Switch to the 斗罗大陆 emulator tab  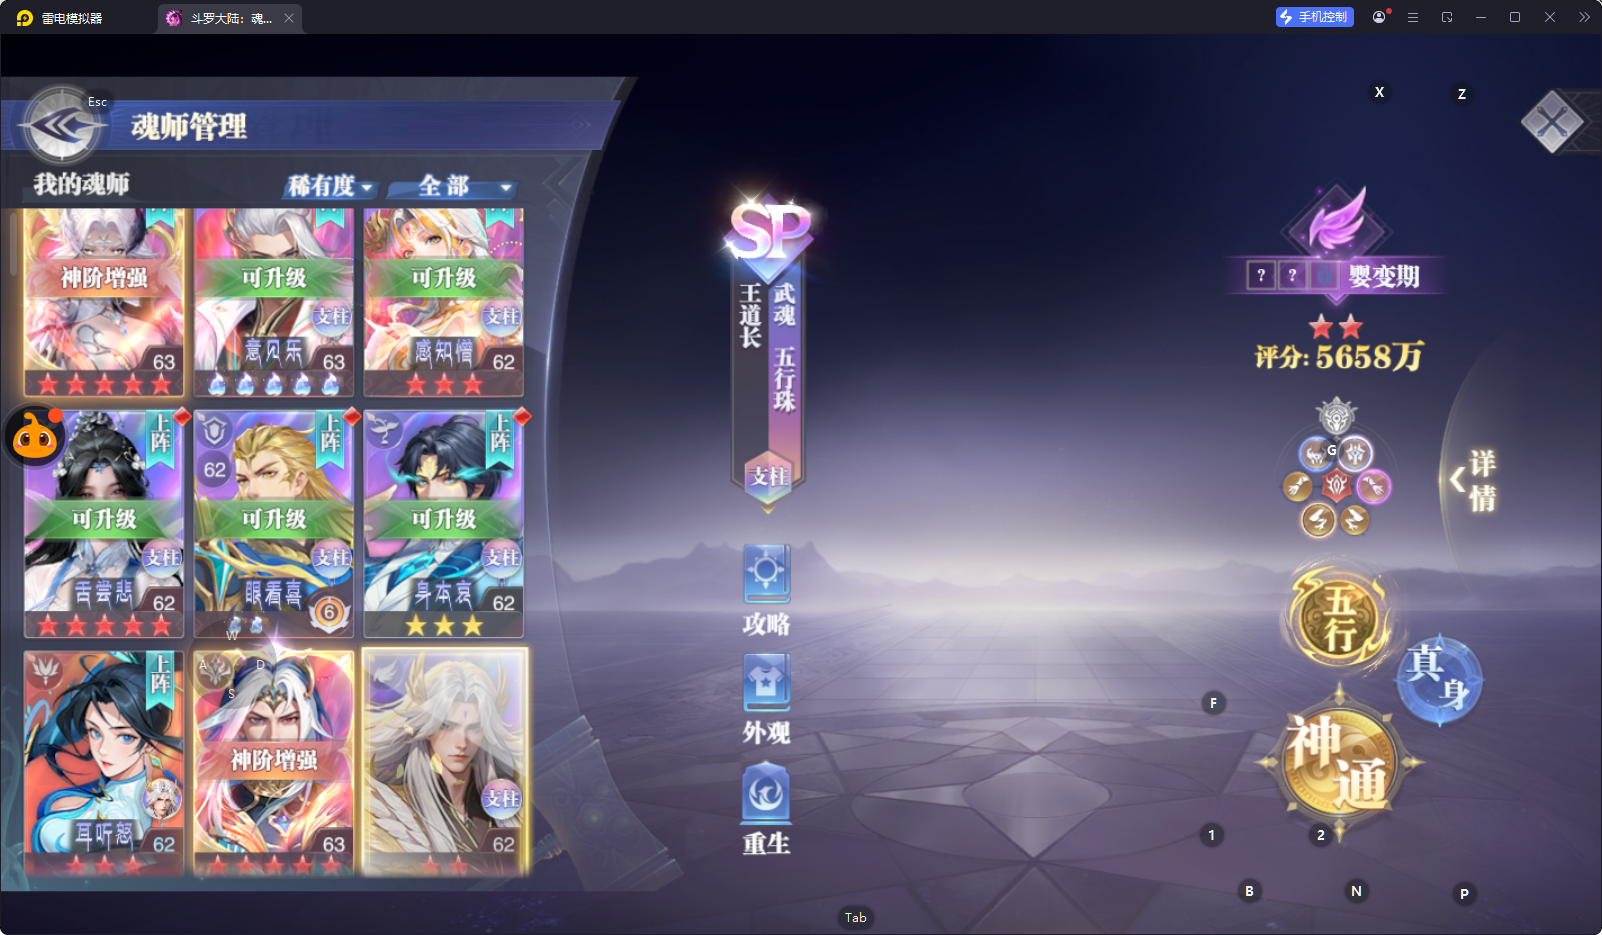point(230,18)
